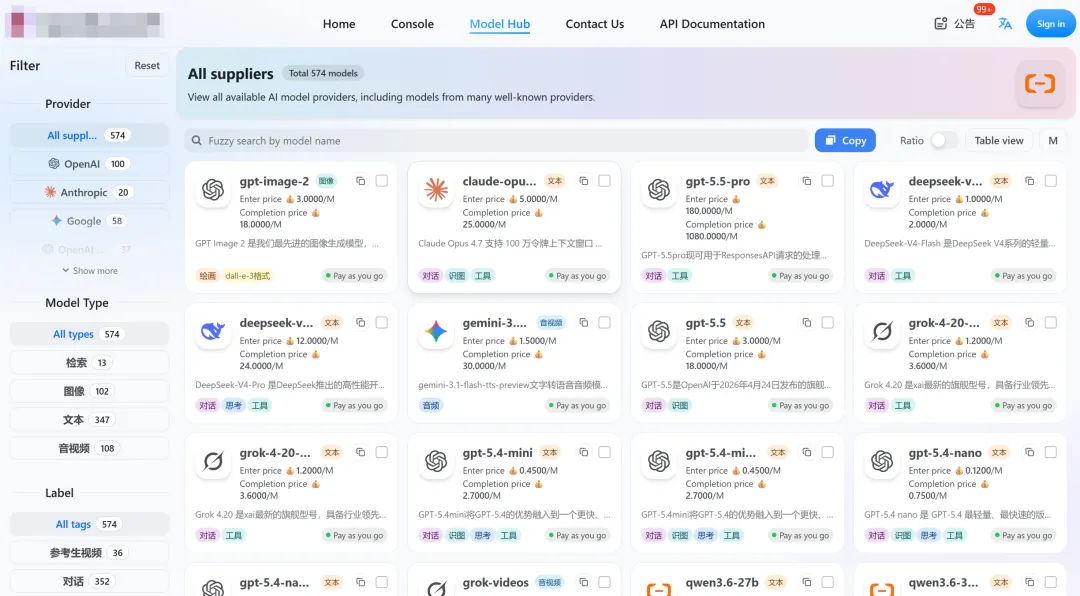Open the gemini-3... Google logo icon
Viewport: 1080px width, 596px height.
click(436, 331)
